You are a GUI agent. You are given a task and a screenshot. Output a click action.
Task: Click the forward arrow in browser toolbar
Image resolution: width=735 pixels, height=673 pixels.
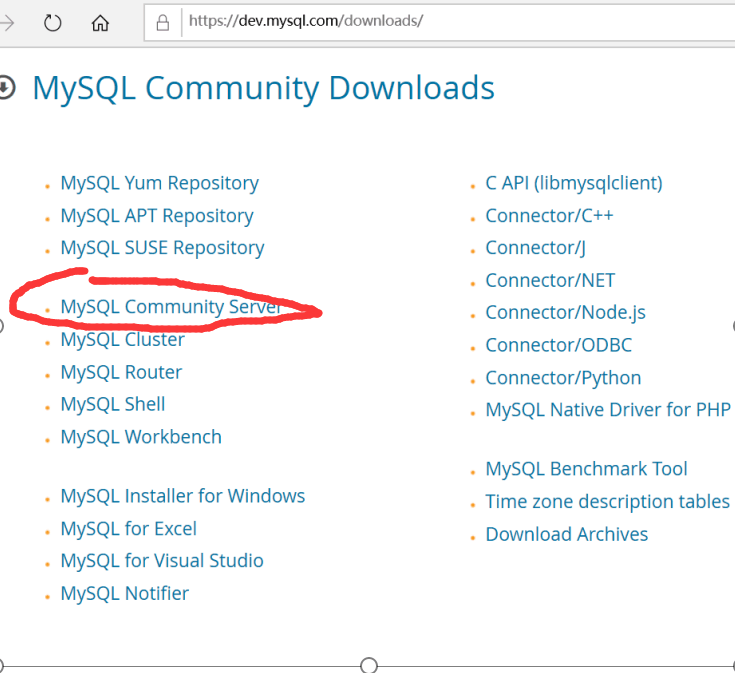7,22
